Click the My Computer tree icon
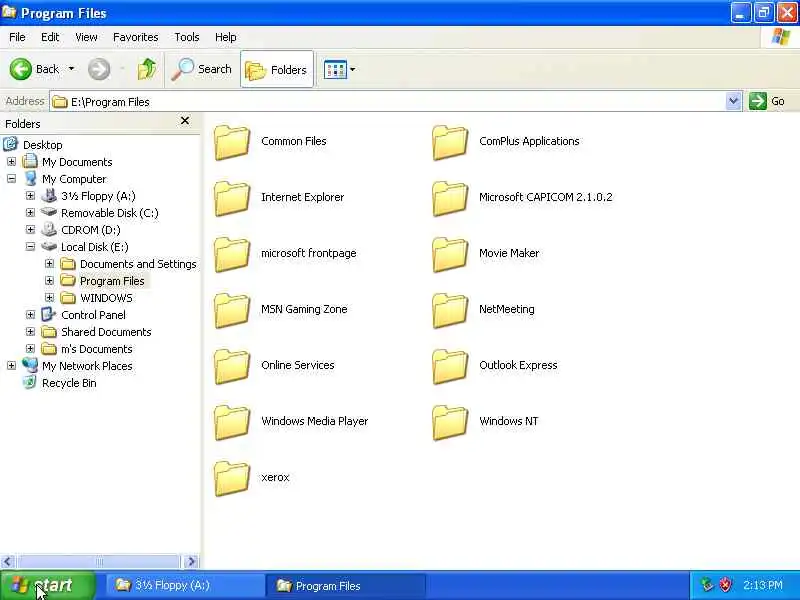 pyautogui.click(x=30, y=179)
